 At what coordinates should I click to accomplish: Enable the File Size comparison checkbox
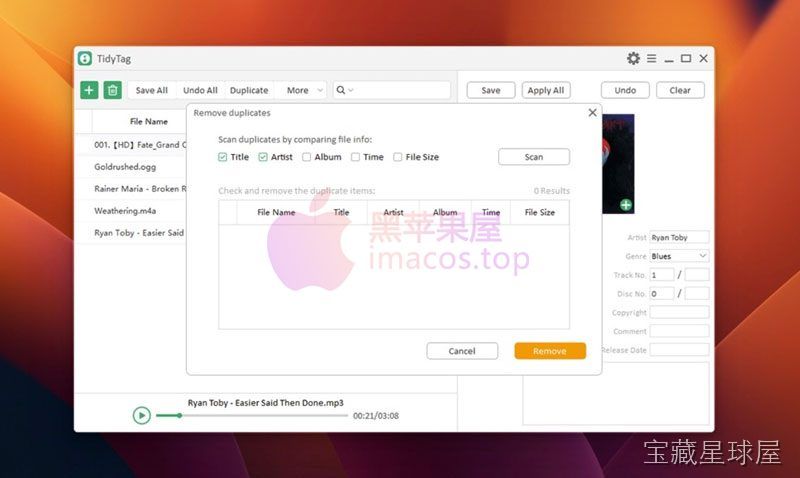[x=397, y=157]
